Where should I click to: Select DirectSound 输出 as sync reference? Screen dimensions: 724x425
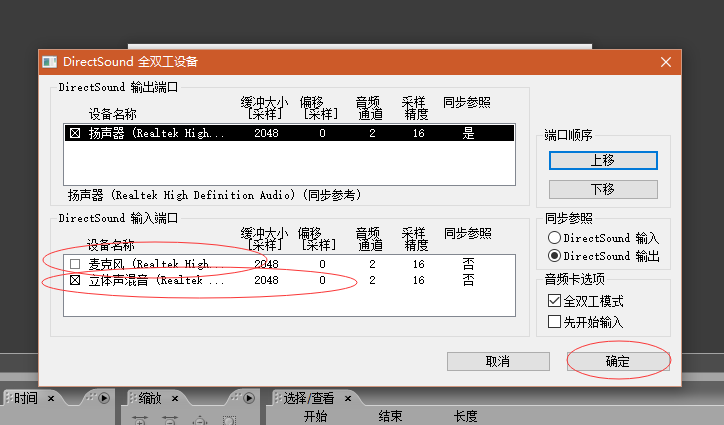(x=554, y=255)
